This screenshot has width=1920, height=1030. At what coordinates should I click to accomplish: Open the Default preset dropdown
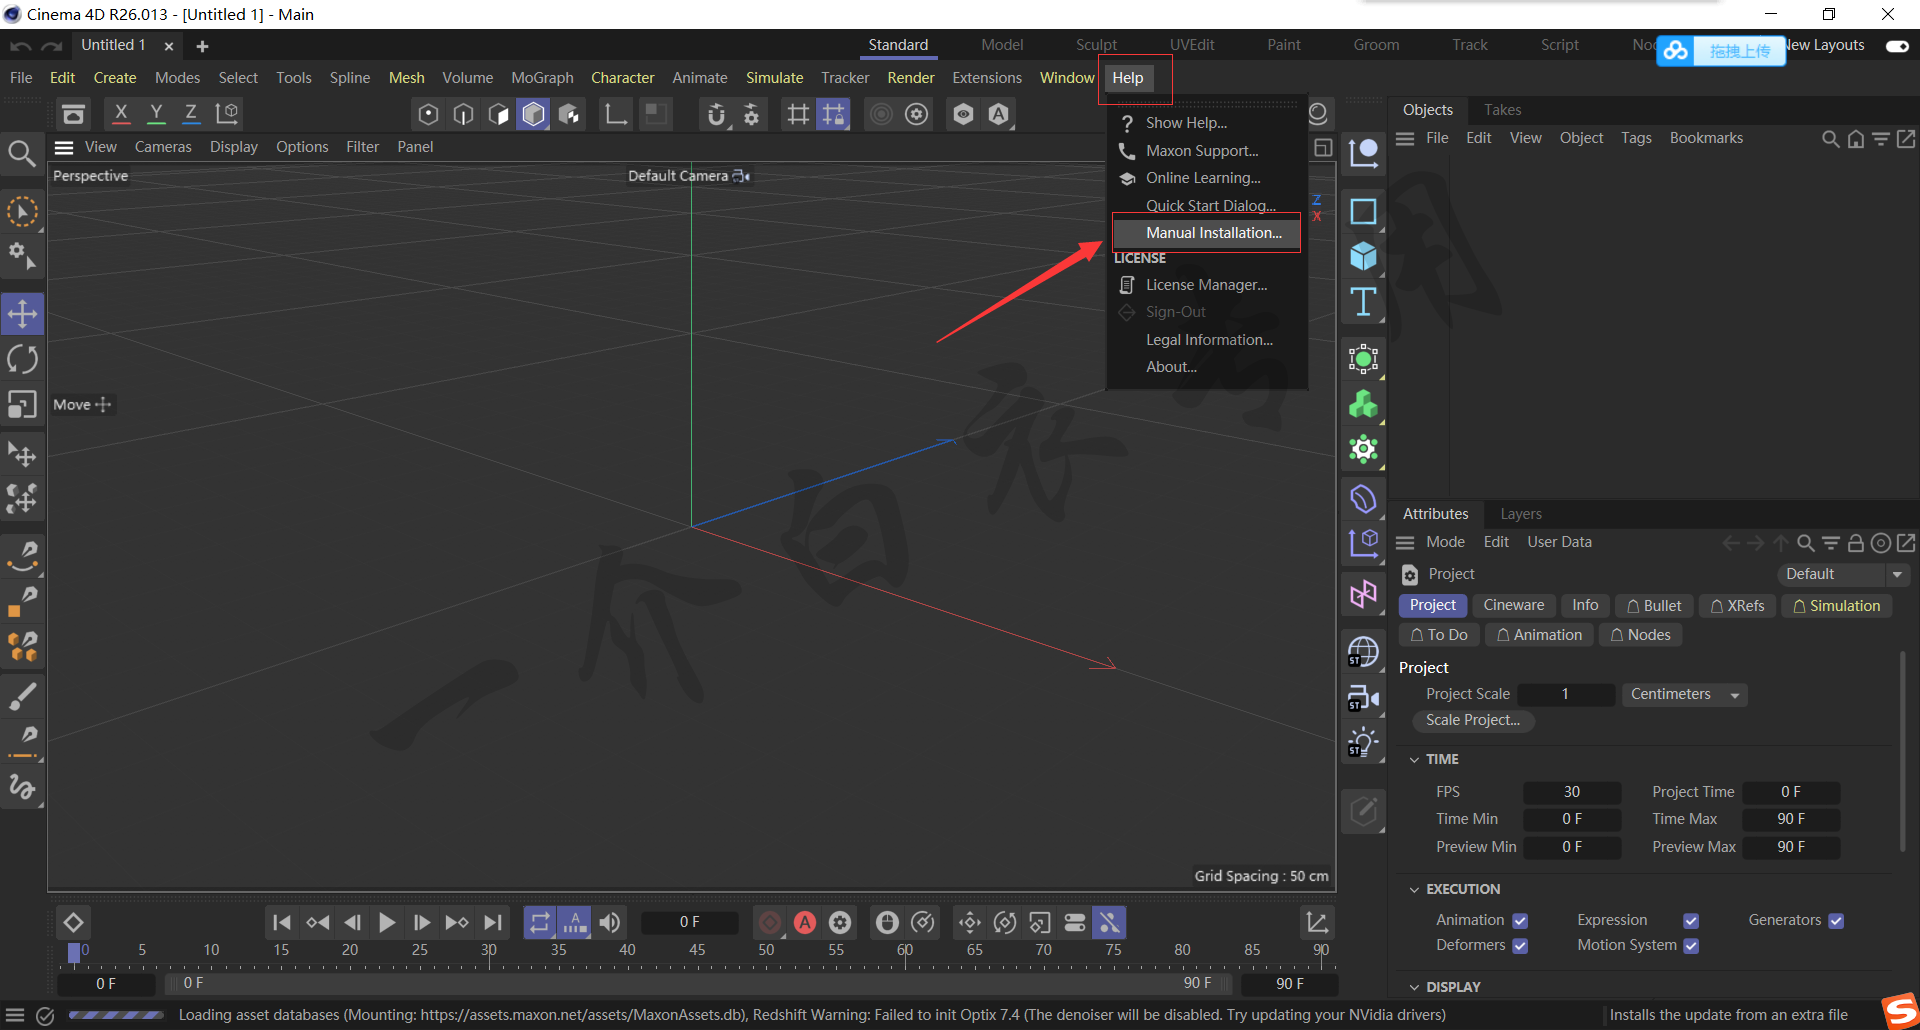(x=1843, y=574)
